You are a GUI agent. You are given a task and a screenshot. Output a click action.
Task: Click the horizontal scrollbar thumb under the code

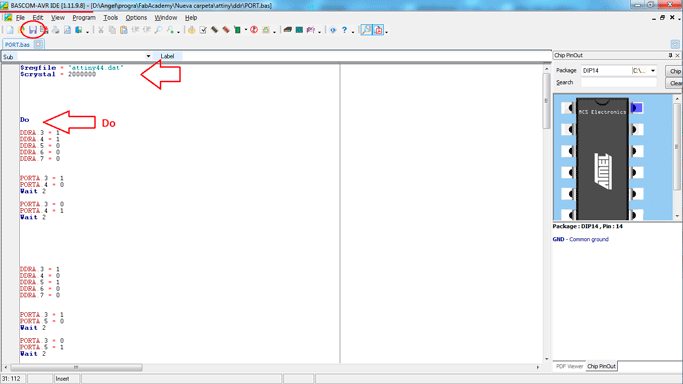76,367
